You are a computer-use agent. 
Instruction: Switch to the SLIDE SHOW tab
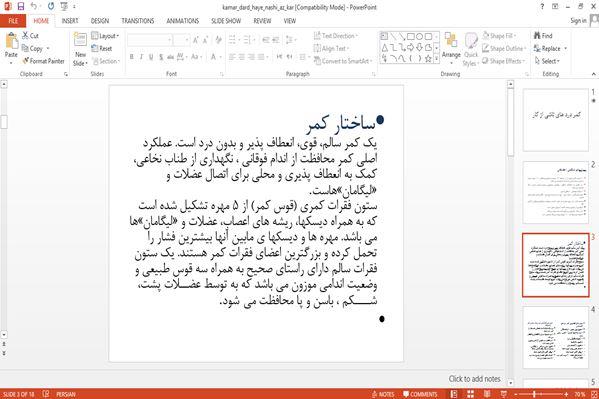tap(226, 21)
